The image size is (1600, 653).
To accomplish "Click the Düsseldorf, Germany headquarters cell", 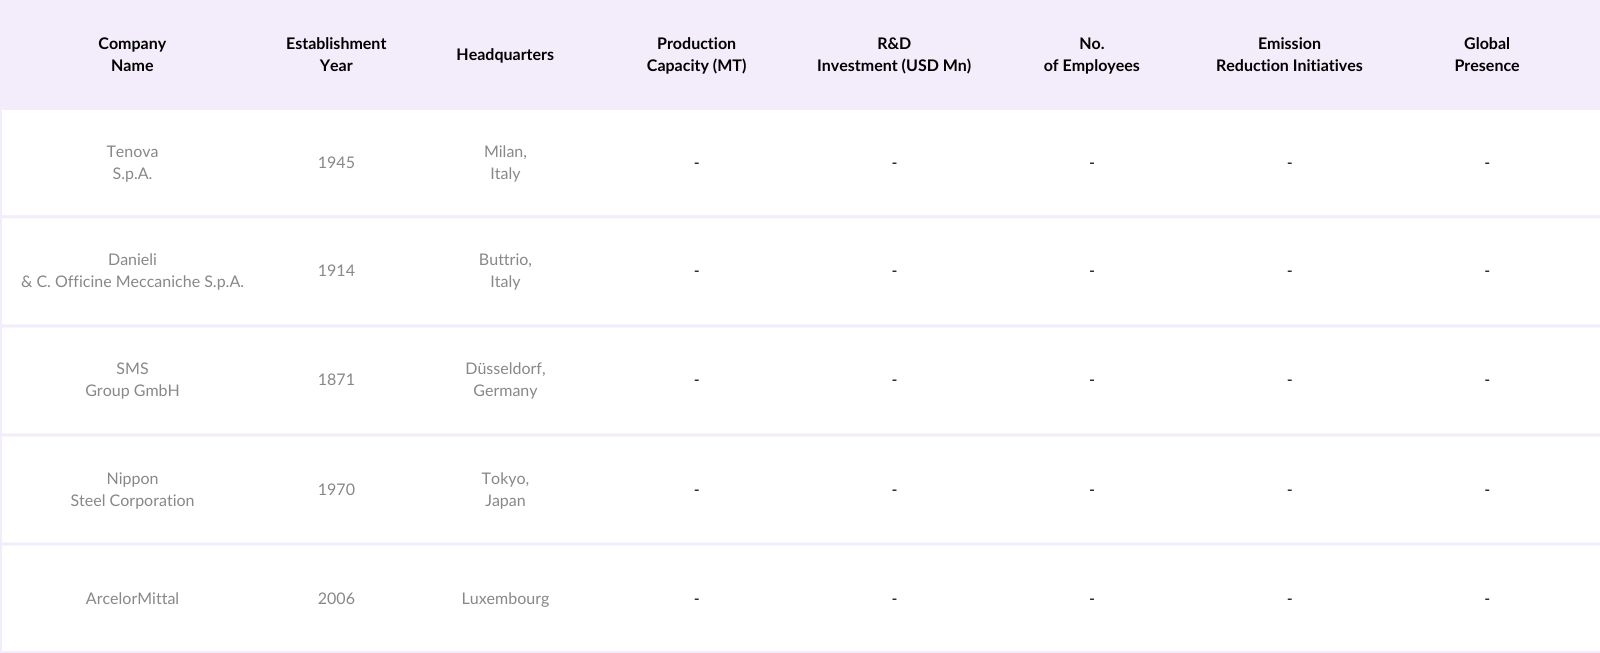I will 505,379.
